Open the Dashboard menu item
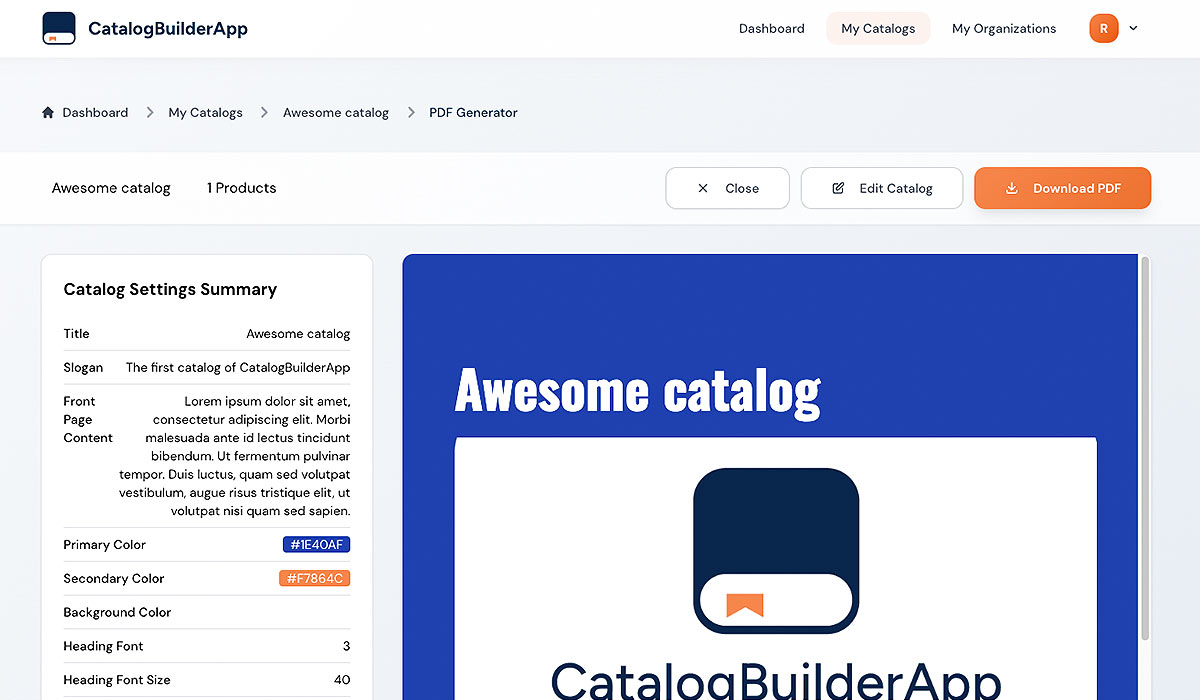This screenshot has height=700, width=1200. click(x=771, y=28)
